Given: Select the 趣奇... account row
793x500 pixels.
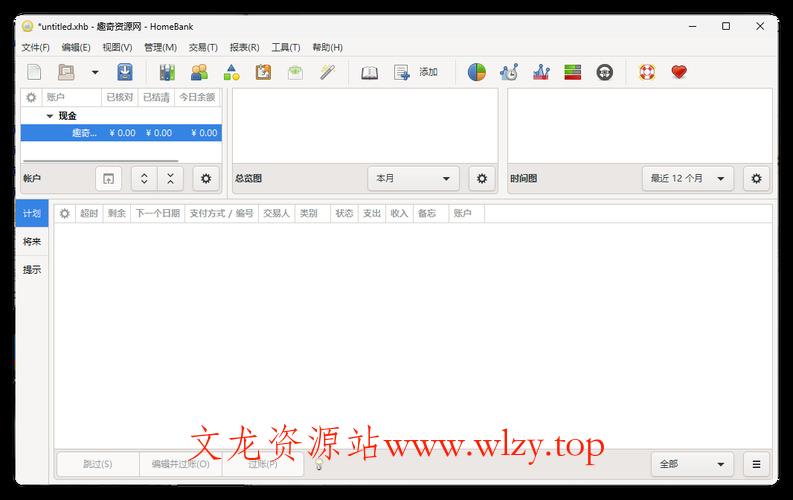Looking at the screenshot, I should [x=121, y=133].
